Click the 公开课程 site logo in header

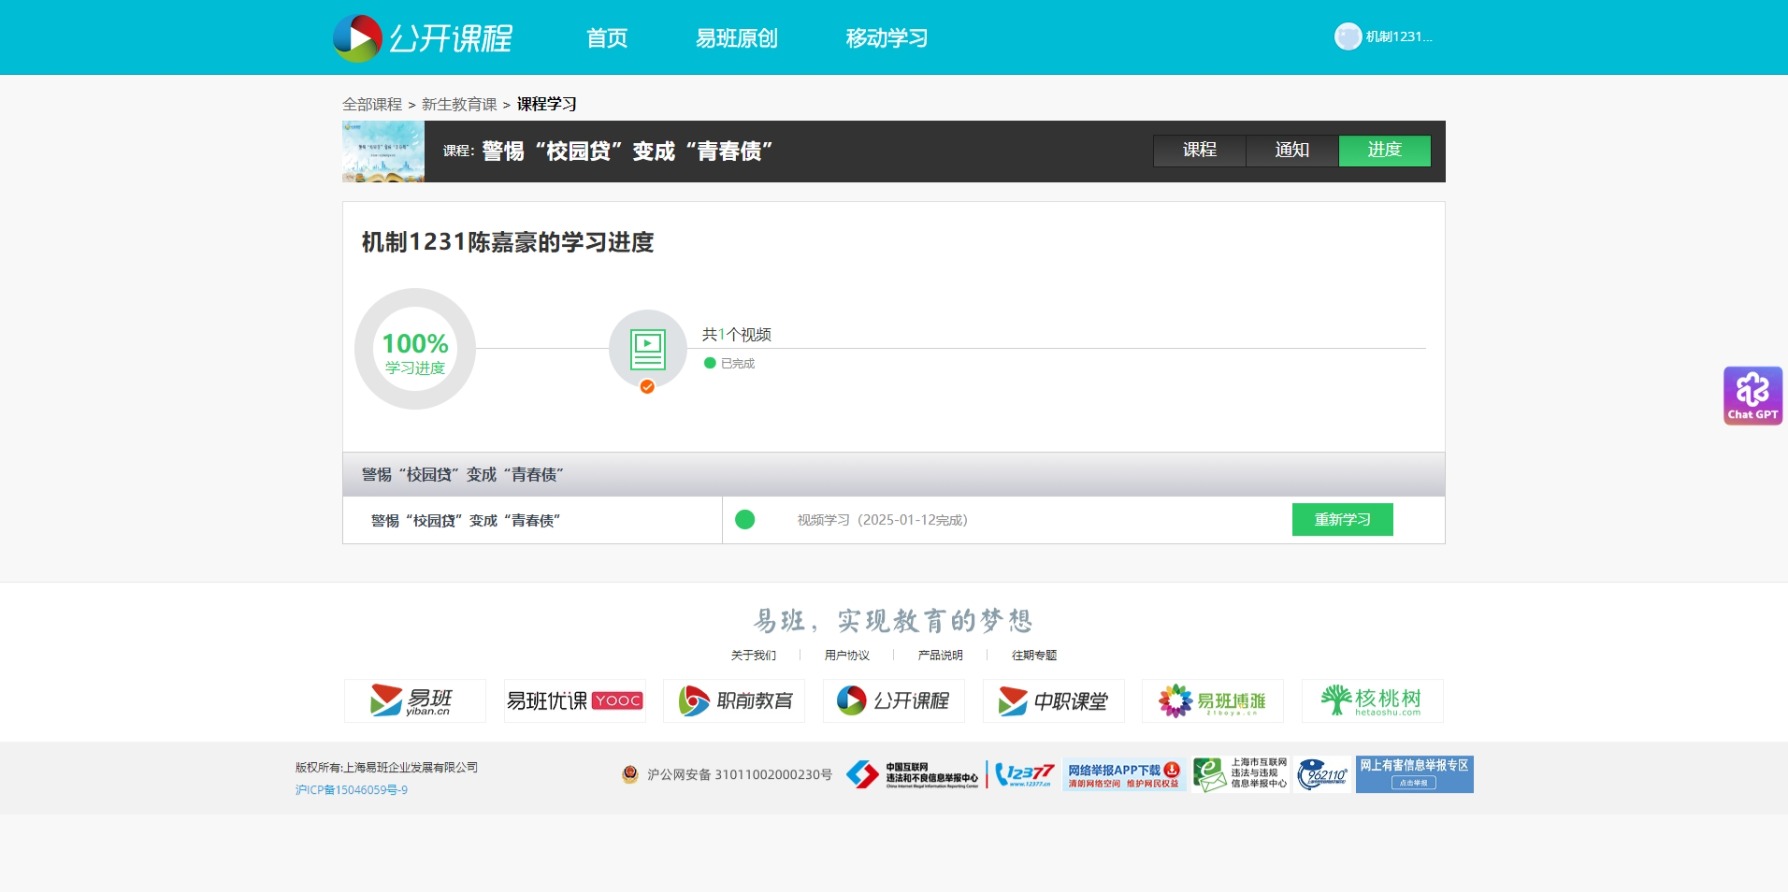click(x=422, y=38)
